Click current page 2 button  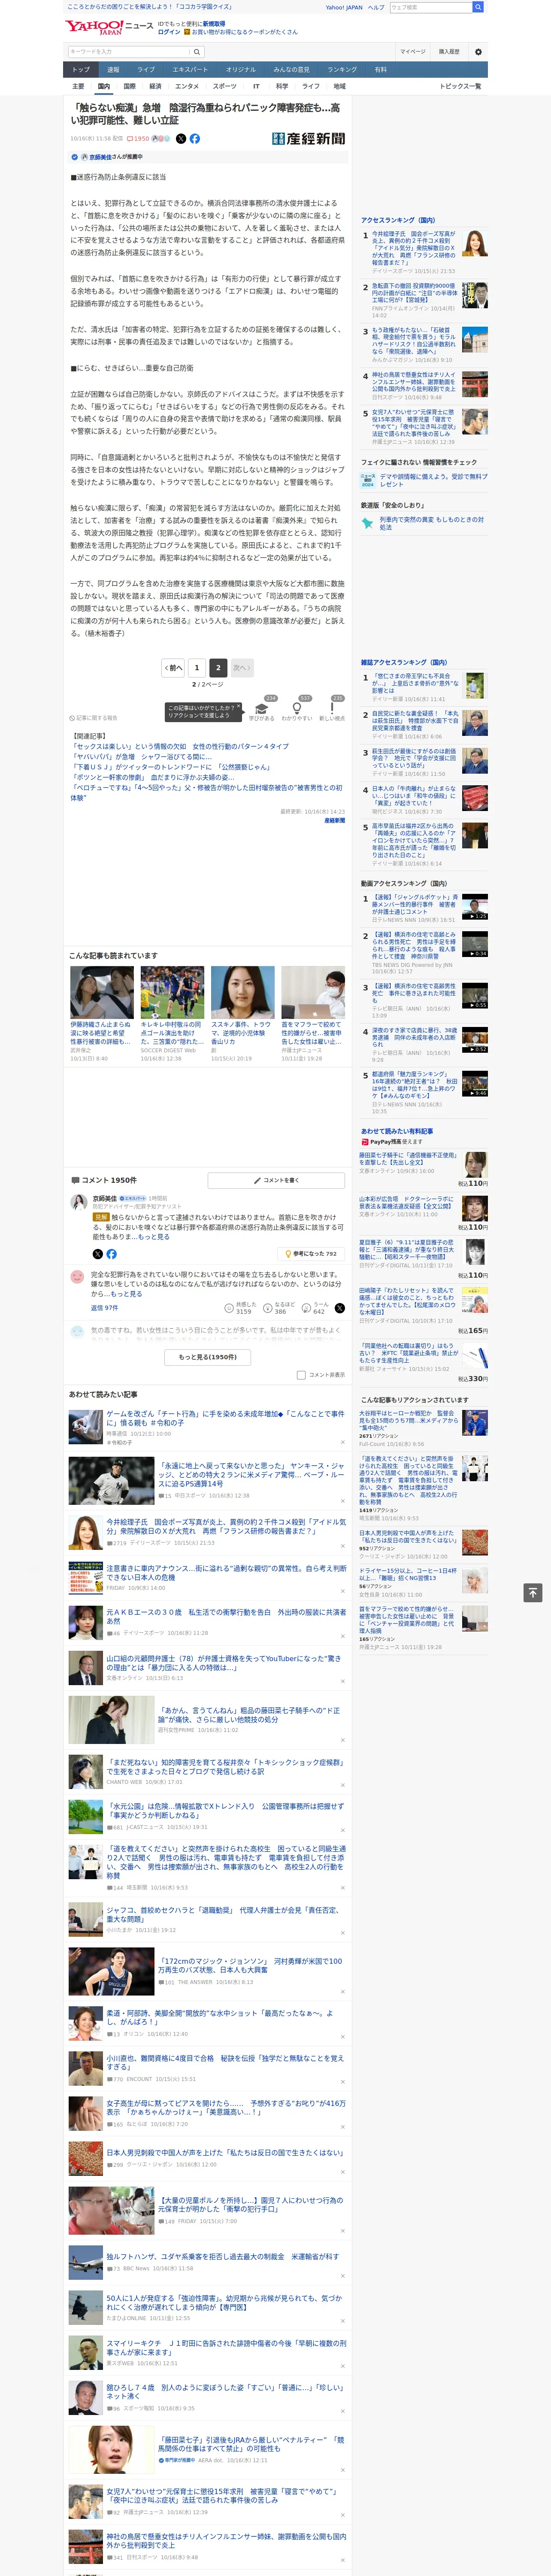217,667
